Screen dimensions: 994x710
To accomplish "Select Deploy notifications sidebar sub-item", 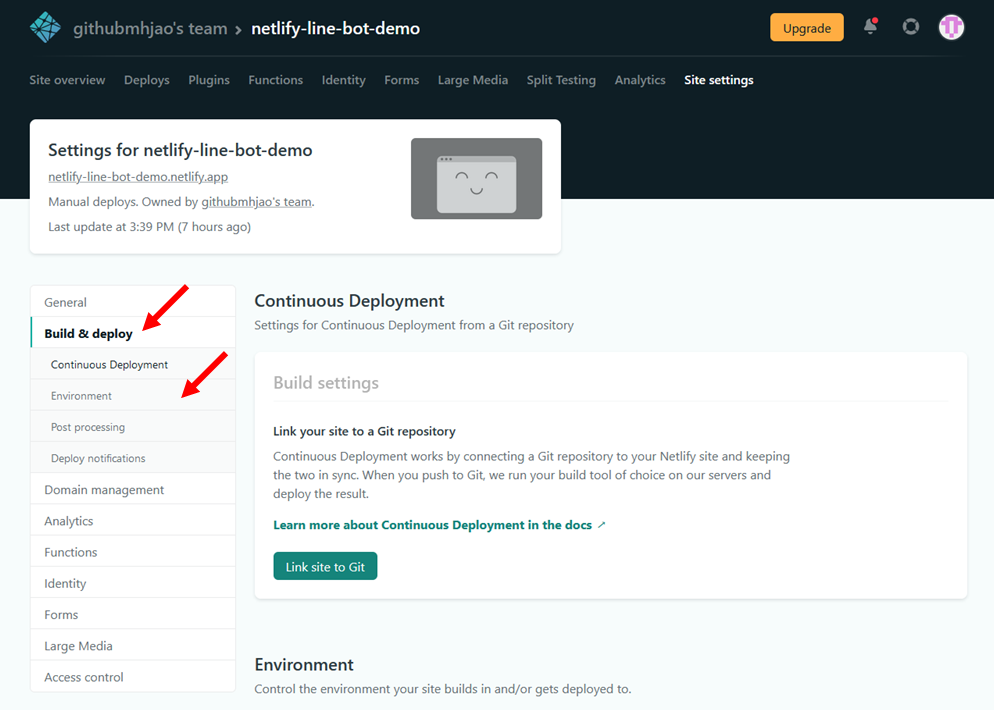I will click(x=133, y=458).
